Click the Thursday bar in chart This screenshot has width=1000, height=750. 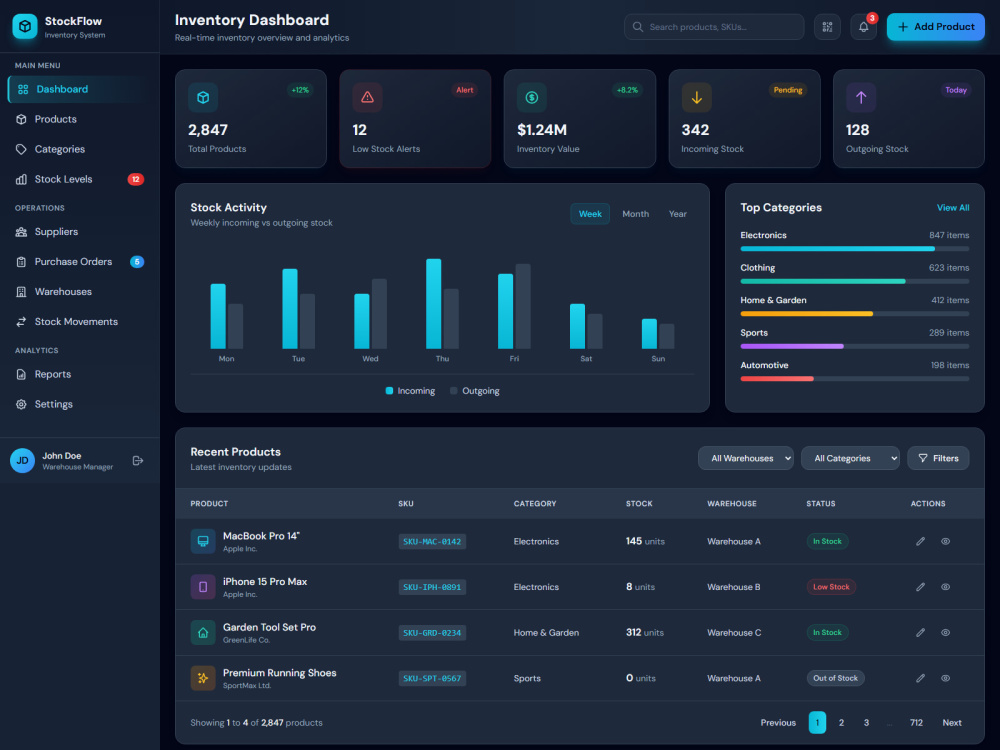click(x=442, y=304)
